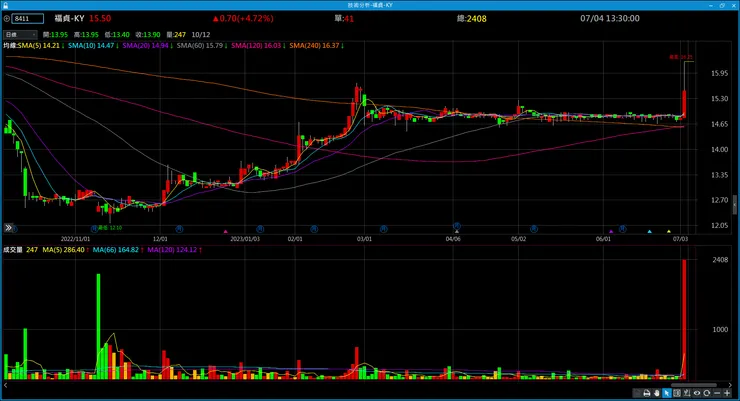Click the MA(66) 164.82 volume label
Viewport: 740px width, 401px height.
118,250
